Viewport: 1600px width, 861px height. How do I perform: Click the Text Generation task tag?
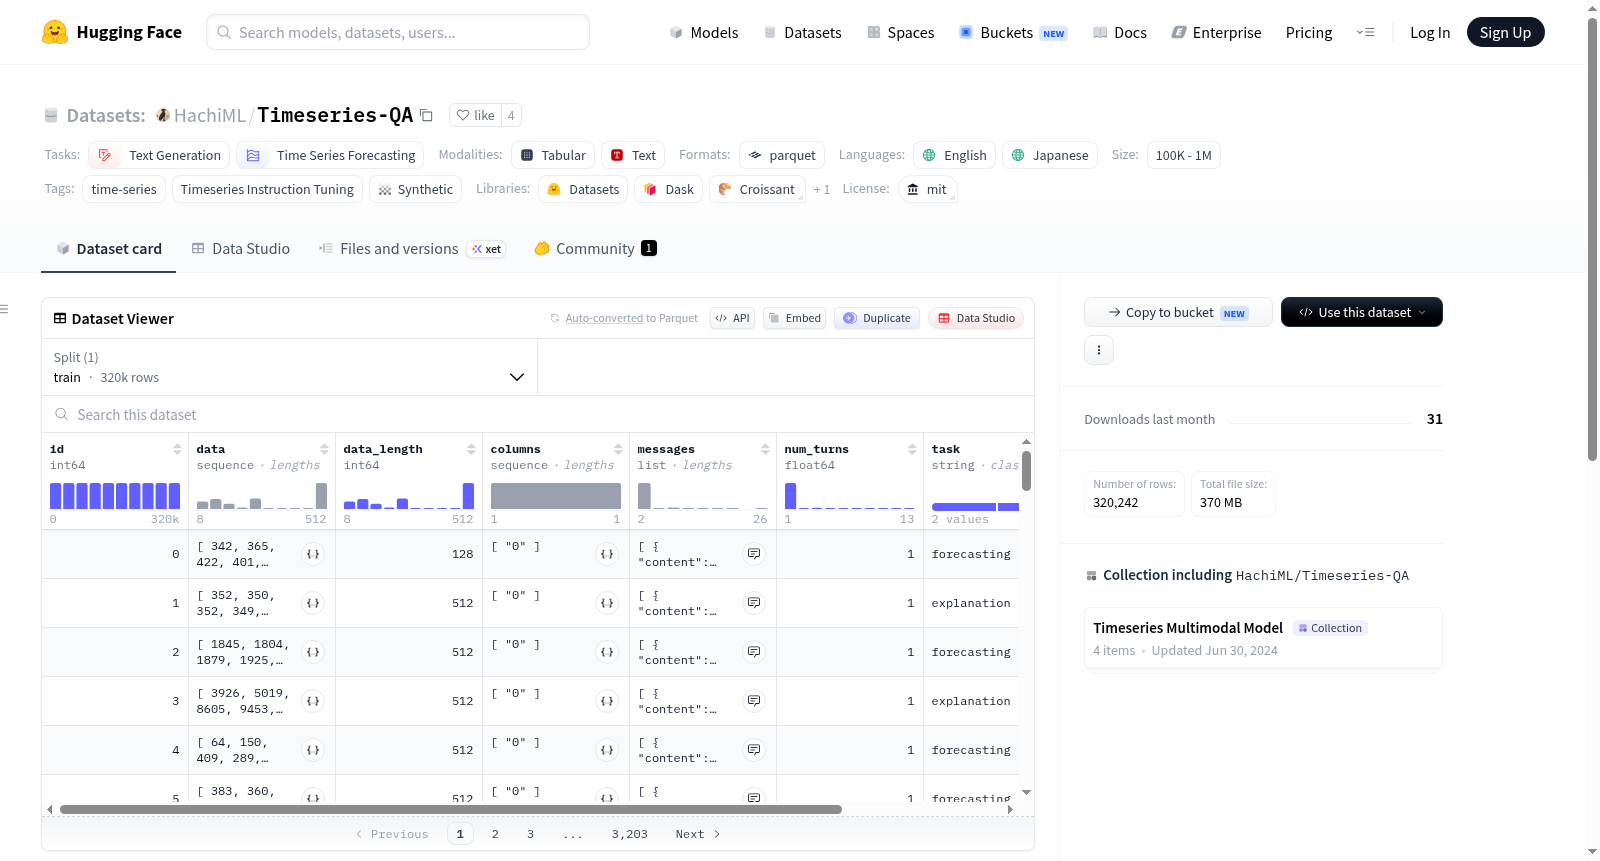(x=160, y=155)
